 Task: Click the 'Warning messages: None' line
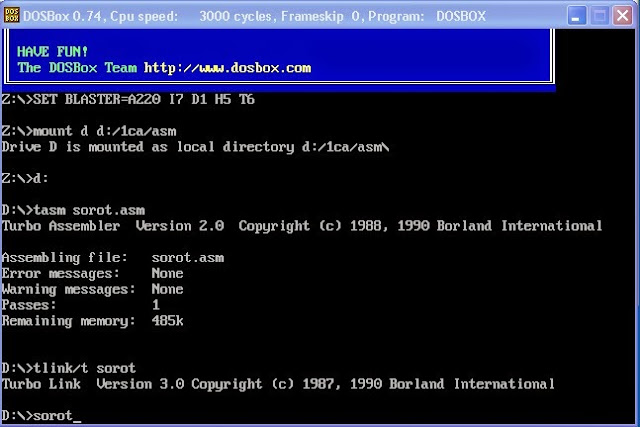pyautogui.click(x=93, y=289)
